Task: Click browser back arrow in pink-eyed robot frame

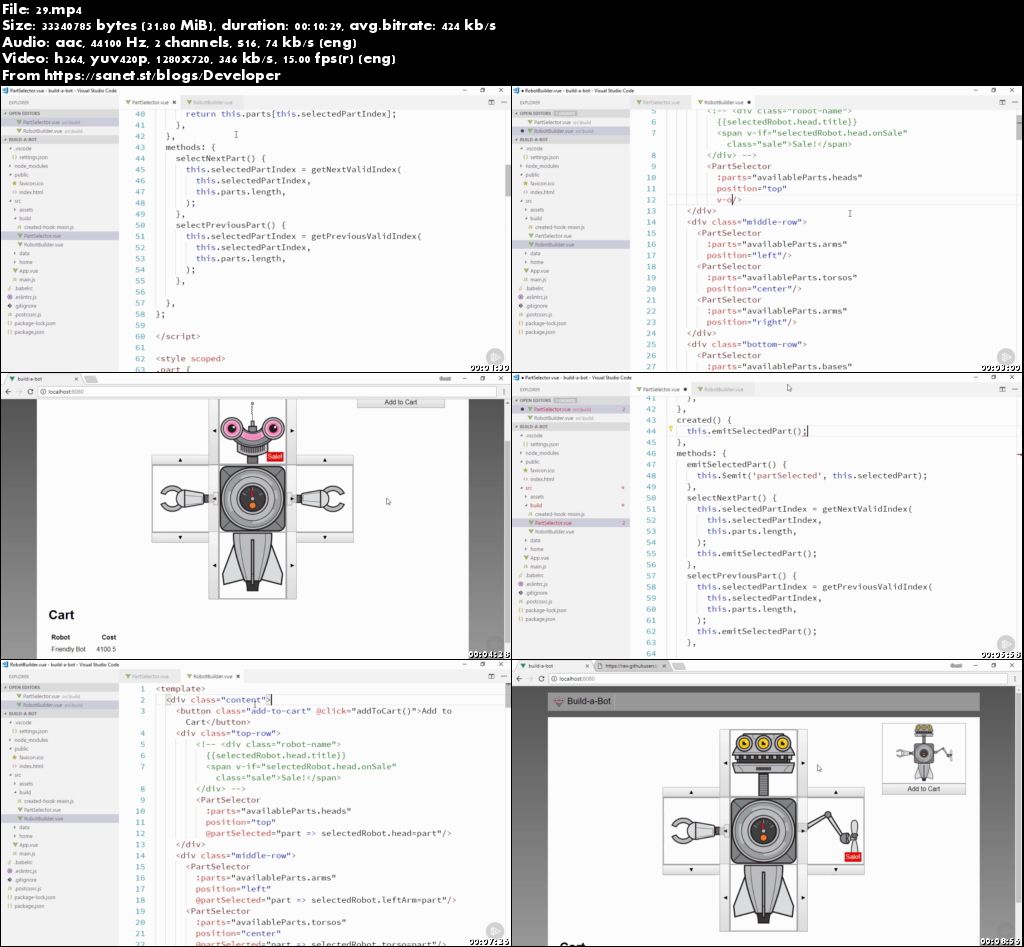Action: click(x=8, y=392)
